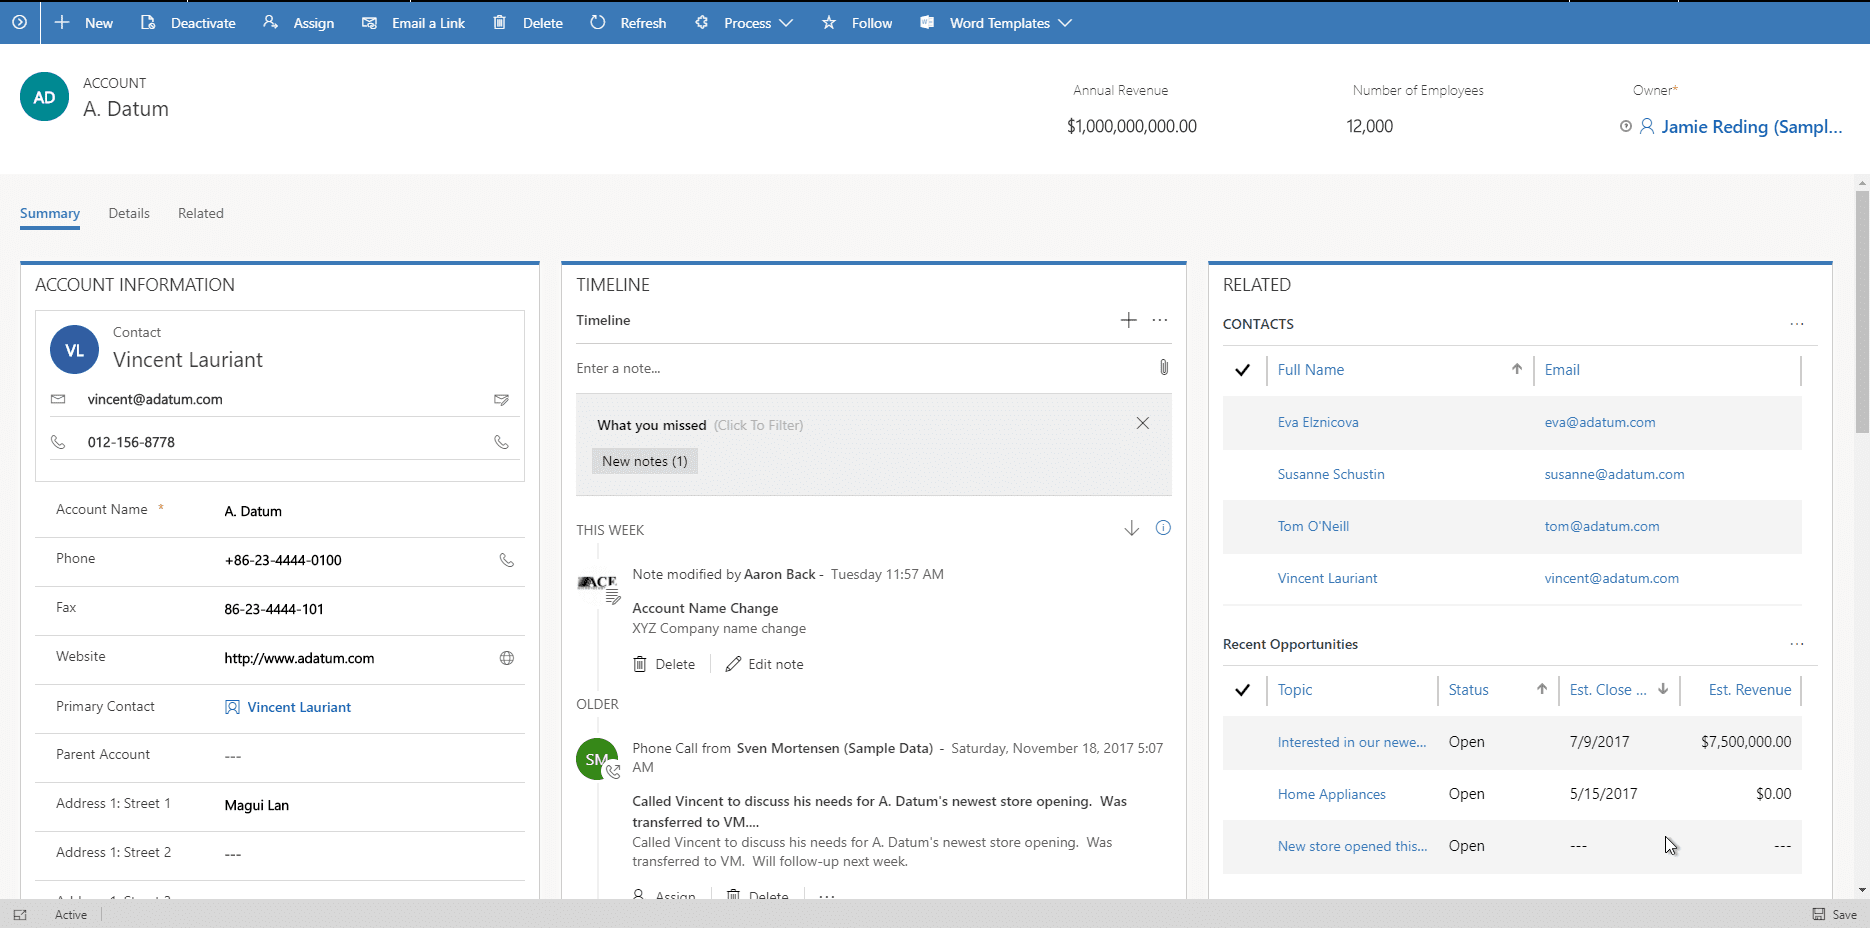Click the Assign command icon

point(270,22)
